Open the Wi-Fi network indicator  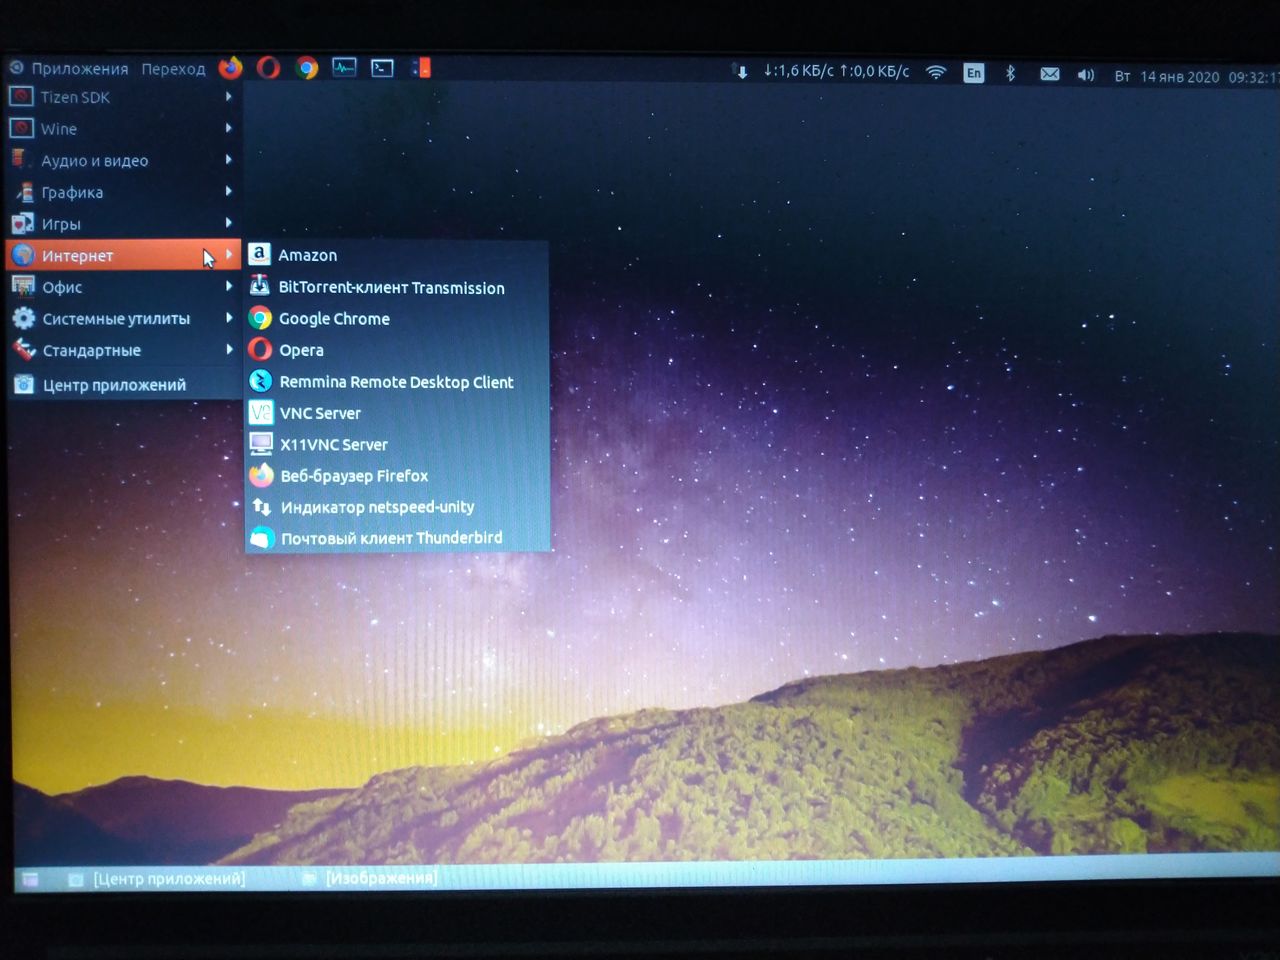point(936,72)
